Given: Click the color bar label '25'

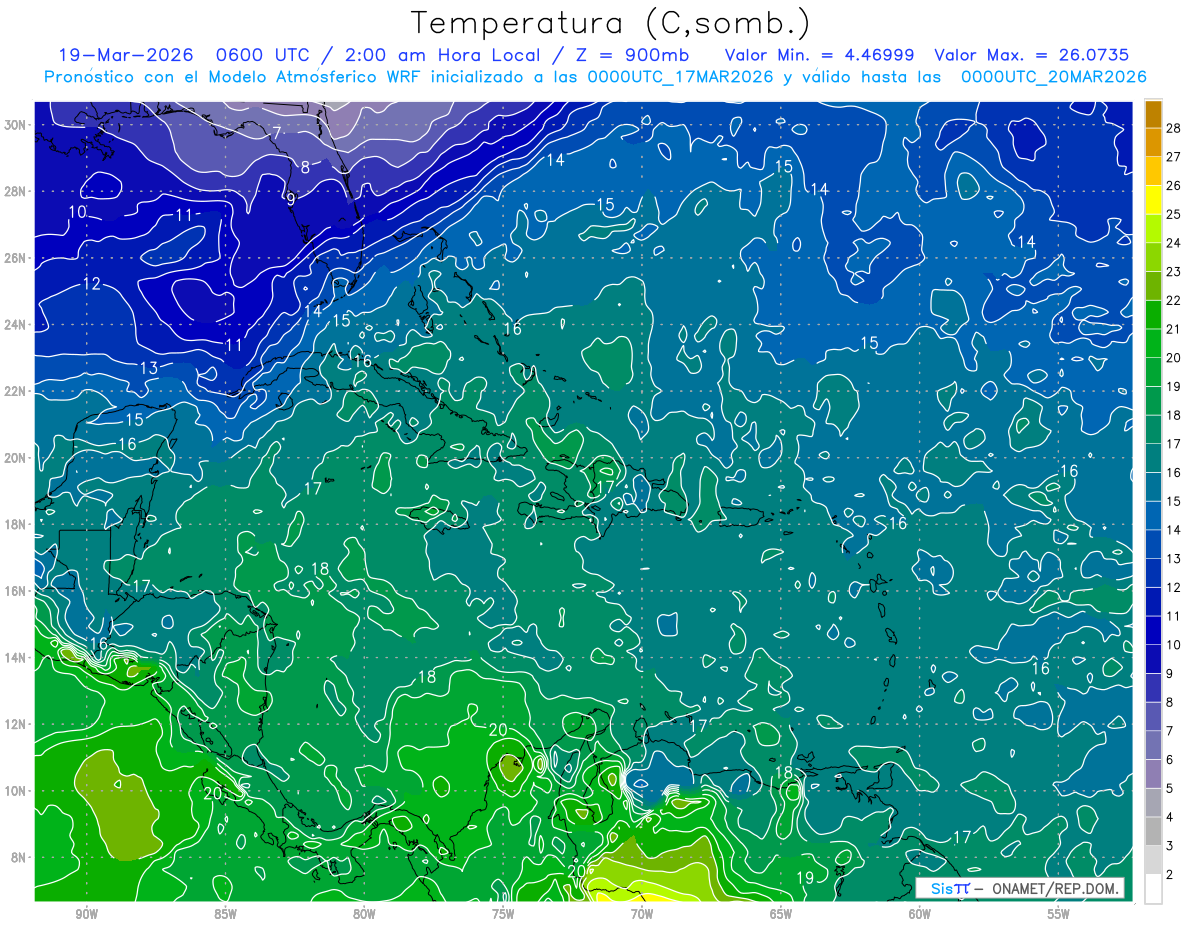Looking at the screenshot, I should 1174,214.
